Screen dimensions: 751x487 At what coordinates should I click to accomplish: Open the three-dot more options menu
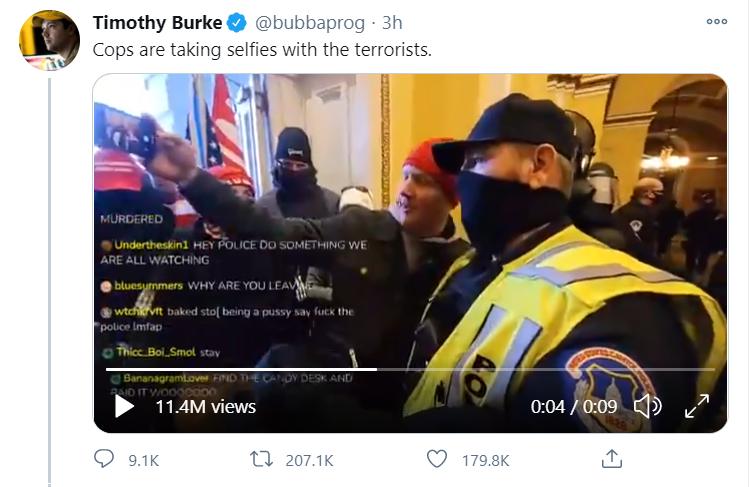717,22
